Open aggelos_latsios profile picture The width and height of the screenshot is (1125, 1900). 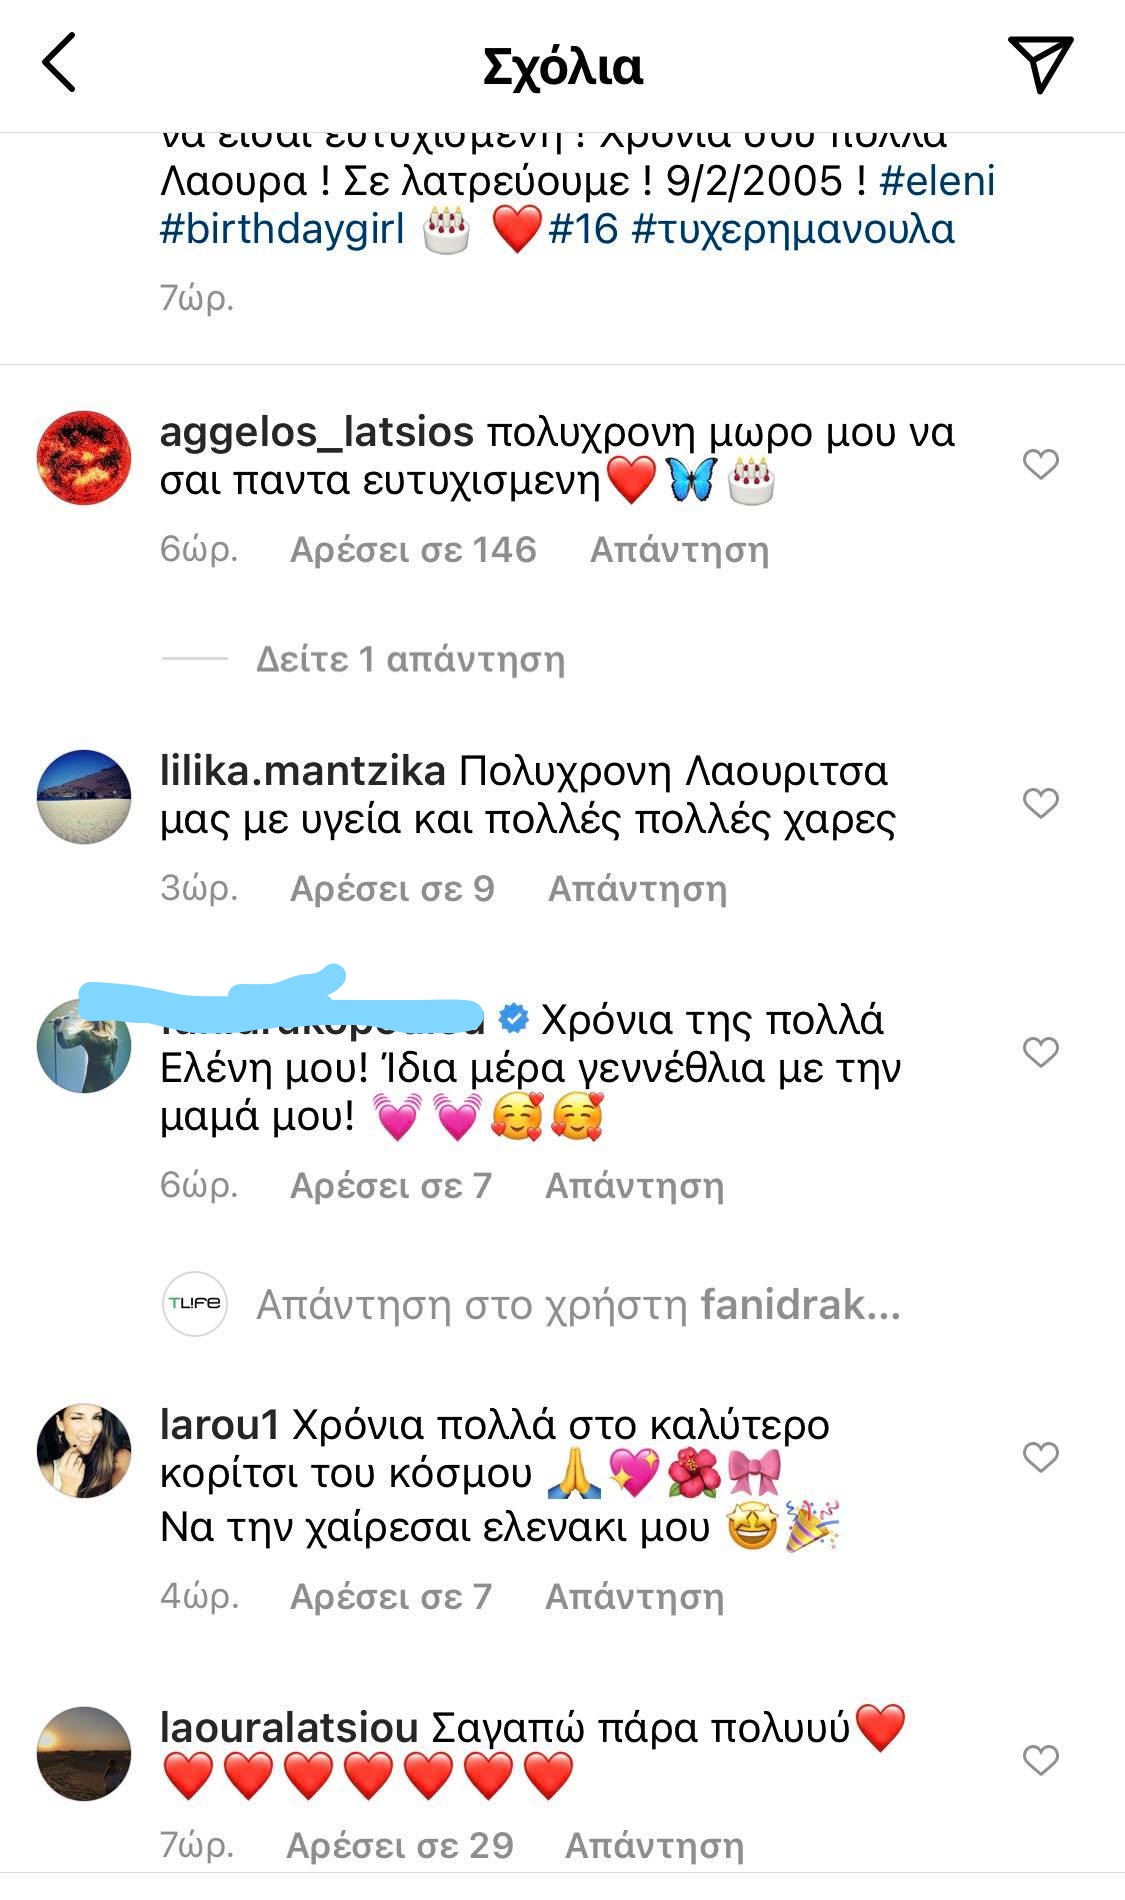pyautogui.click(x=84, y=457)
